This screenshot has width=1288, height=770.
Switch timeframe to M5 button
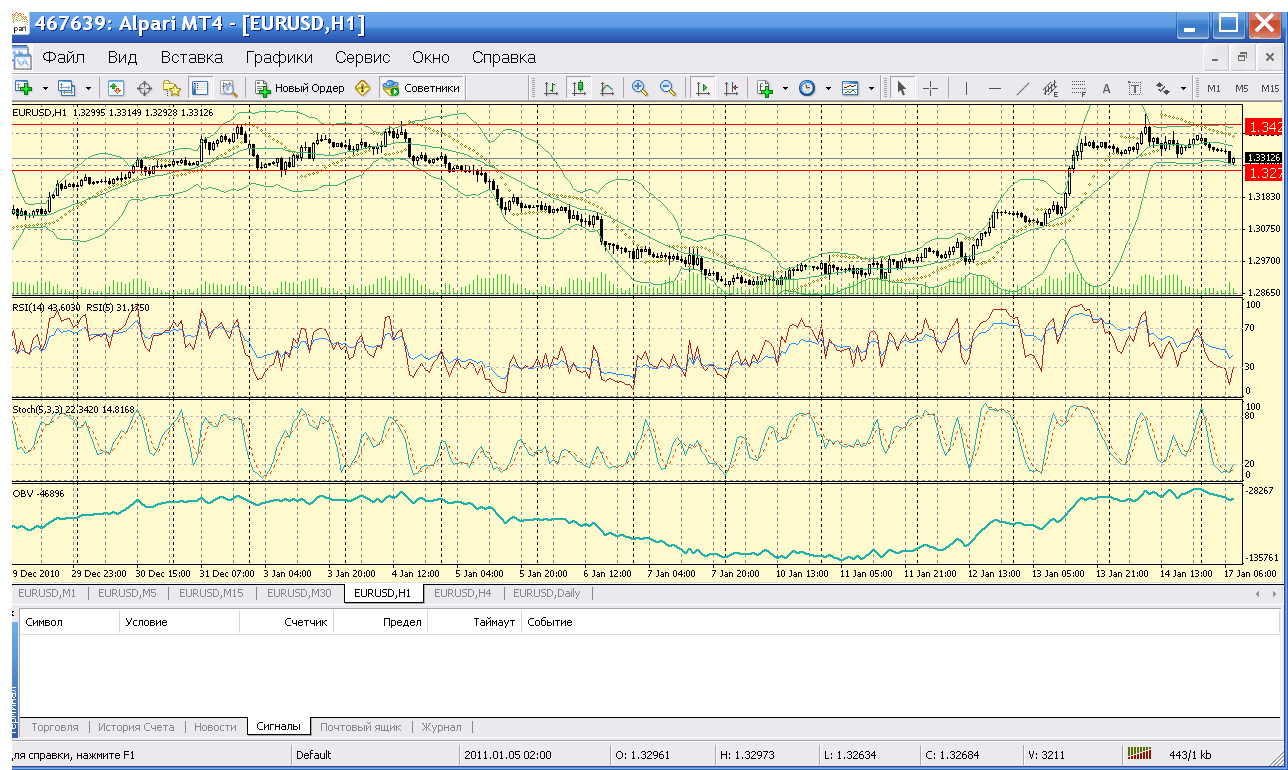click(x=1241, y=88)
